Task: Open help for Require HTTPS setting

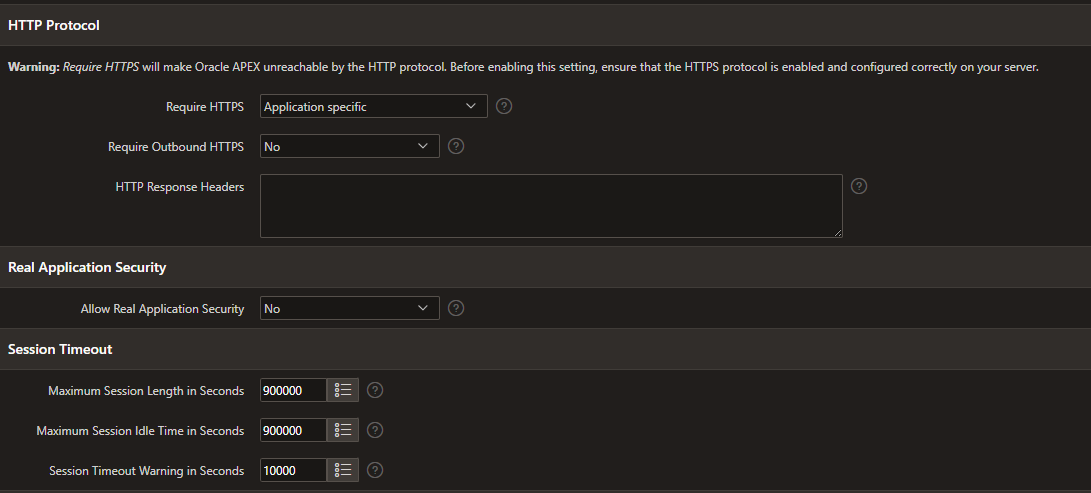Action: coord(504,106)
